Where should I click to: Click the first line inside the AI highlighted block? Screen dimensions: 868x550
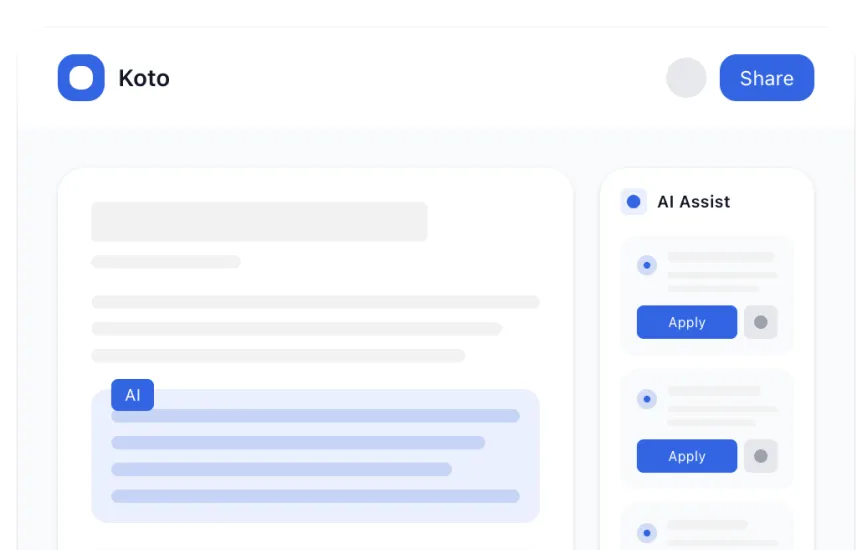click(315, 416)
